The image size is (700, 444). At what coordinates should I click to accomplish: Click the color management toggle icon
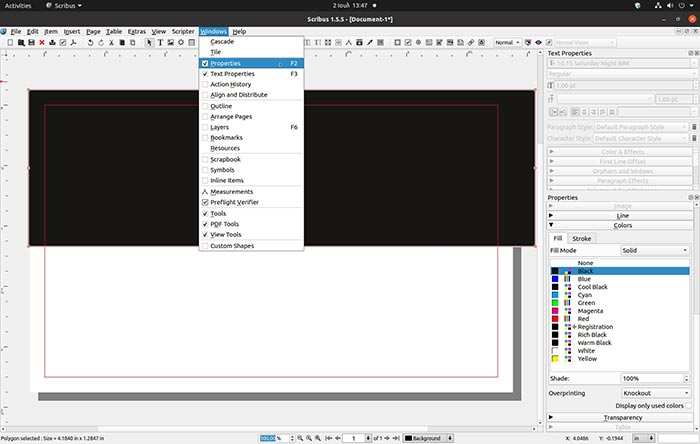coord(528,42)
